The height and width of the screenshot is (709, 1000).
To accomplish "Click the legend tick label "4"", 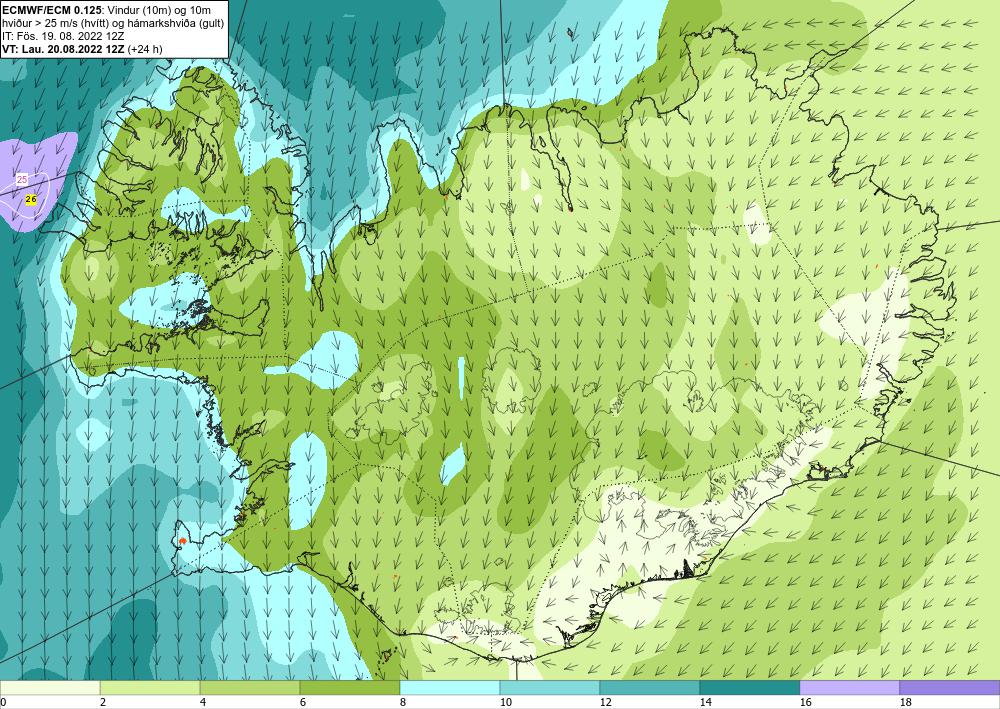I will coord(203,702).
